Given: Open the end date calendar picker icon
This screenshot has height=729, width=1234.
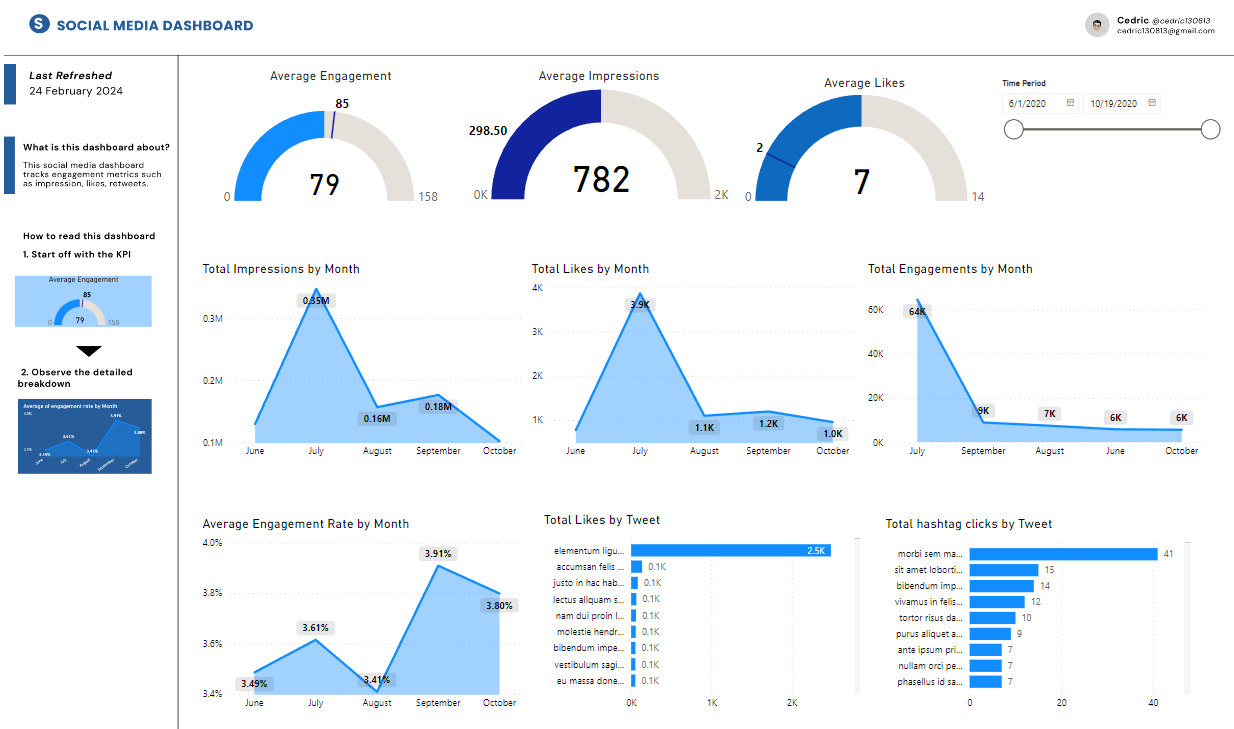Looking at the screenshot, I should 1152,103.
